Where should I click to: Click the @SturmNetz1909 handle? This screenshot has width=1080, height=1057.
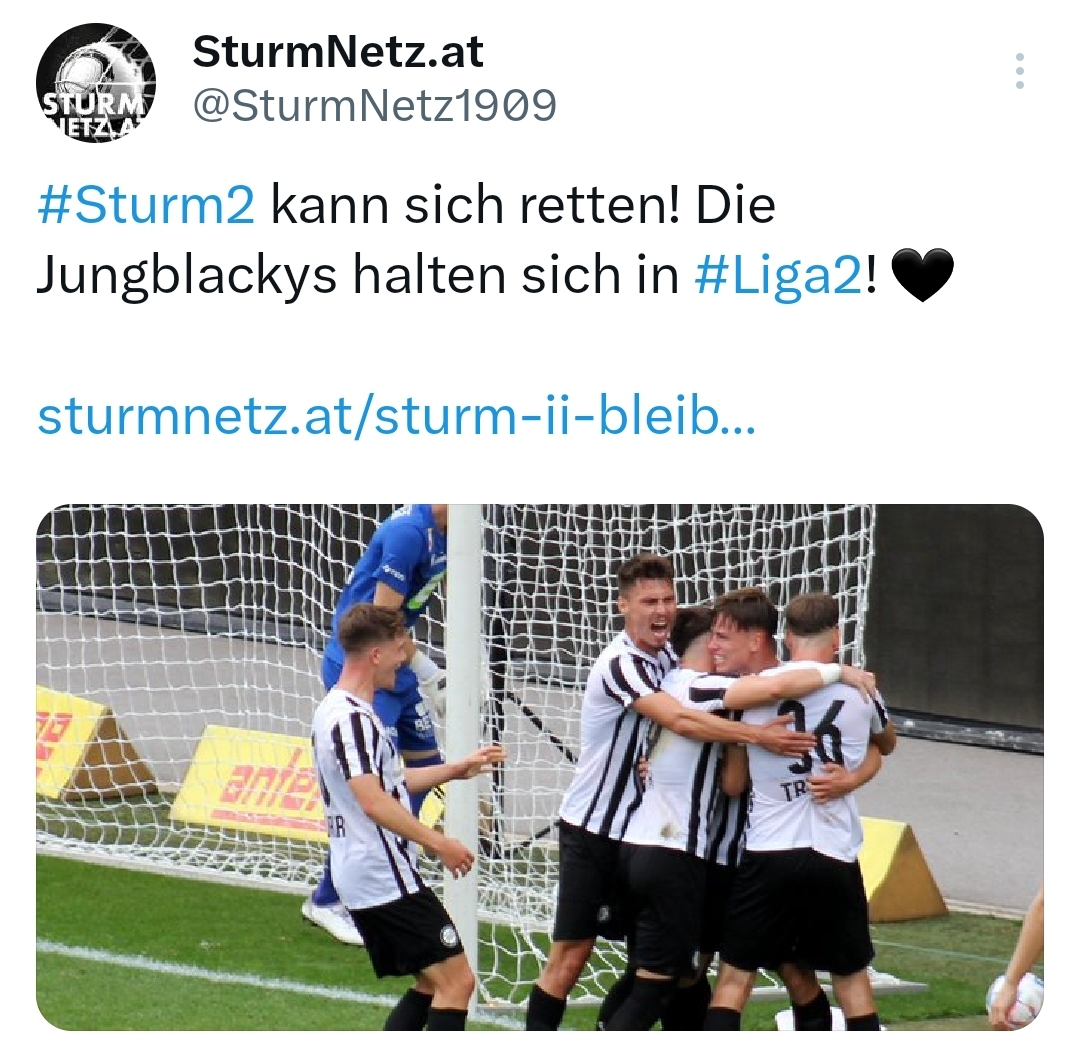coord(374,106)
